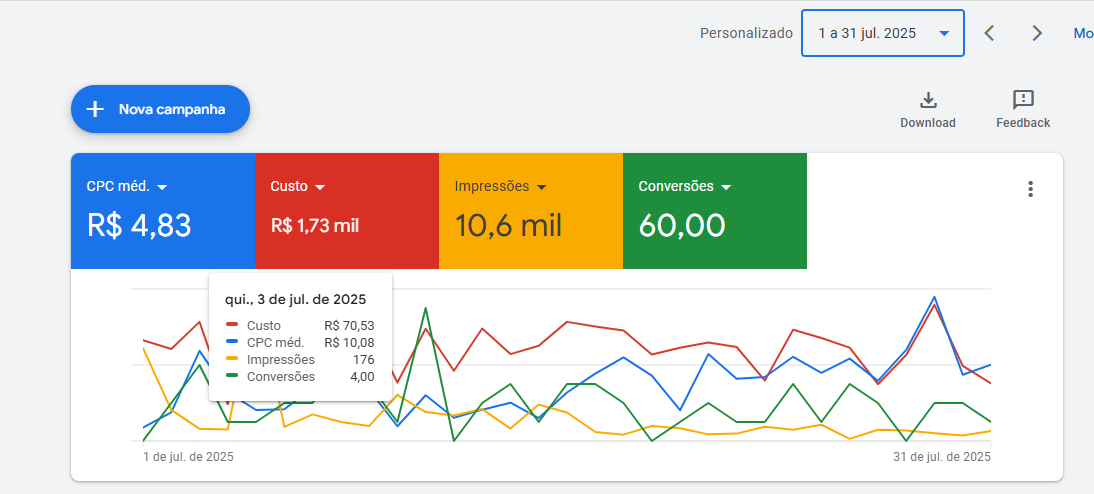Expand the Custo metric dropdown arrow

[x=320, y=187]
